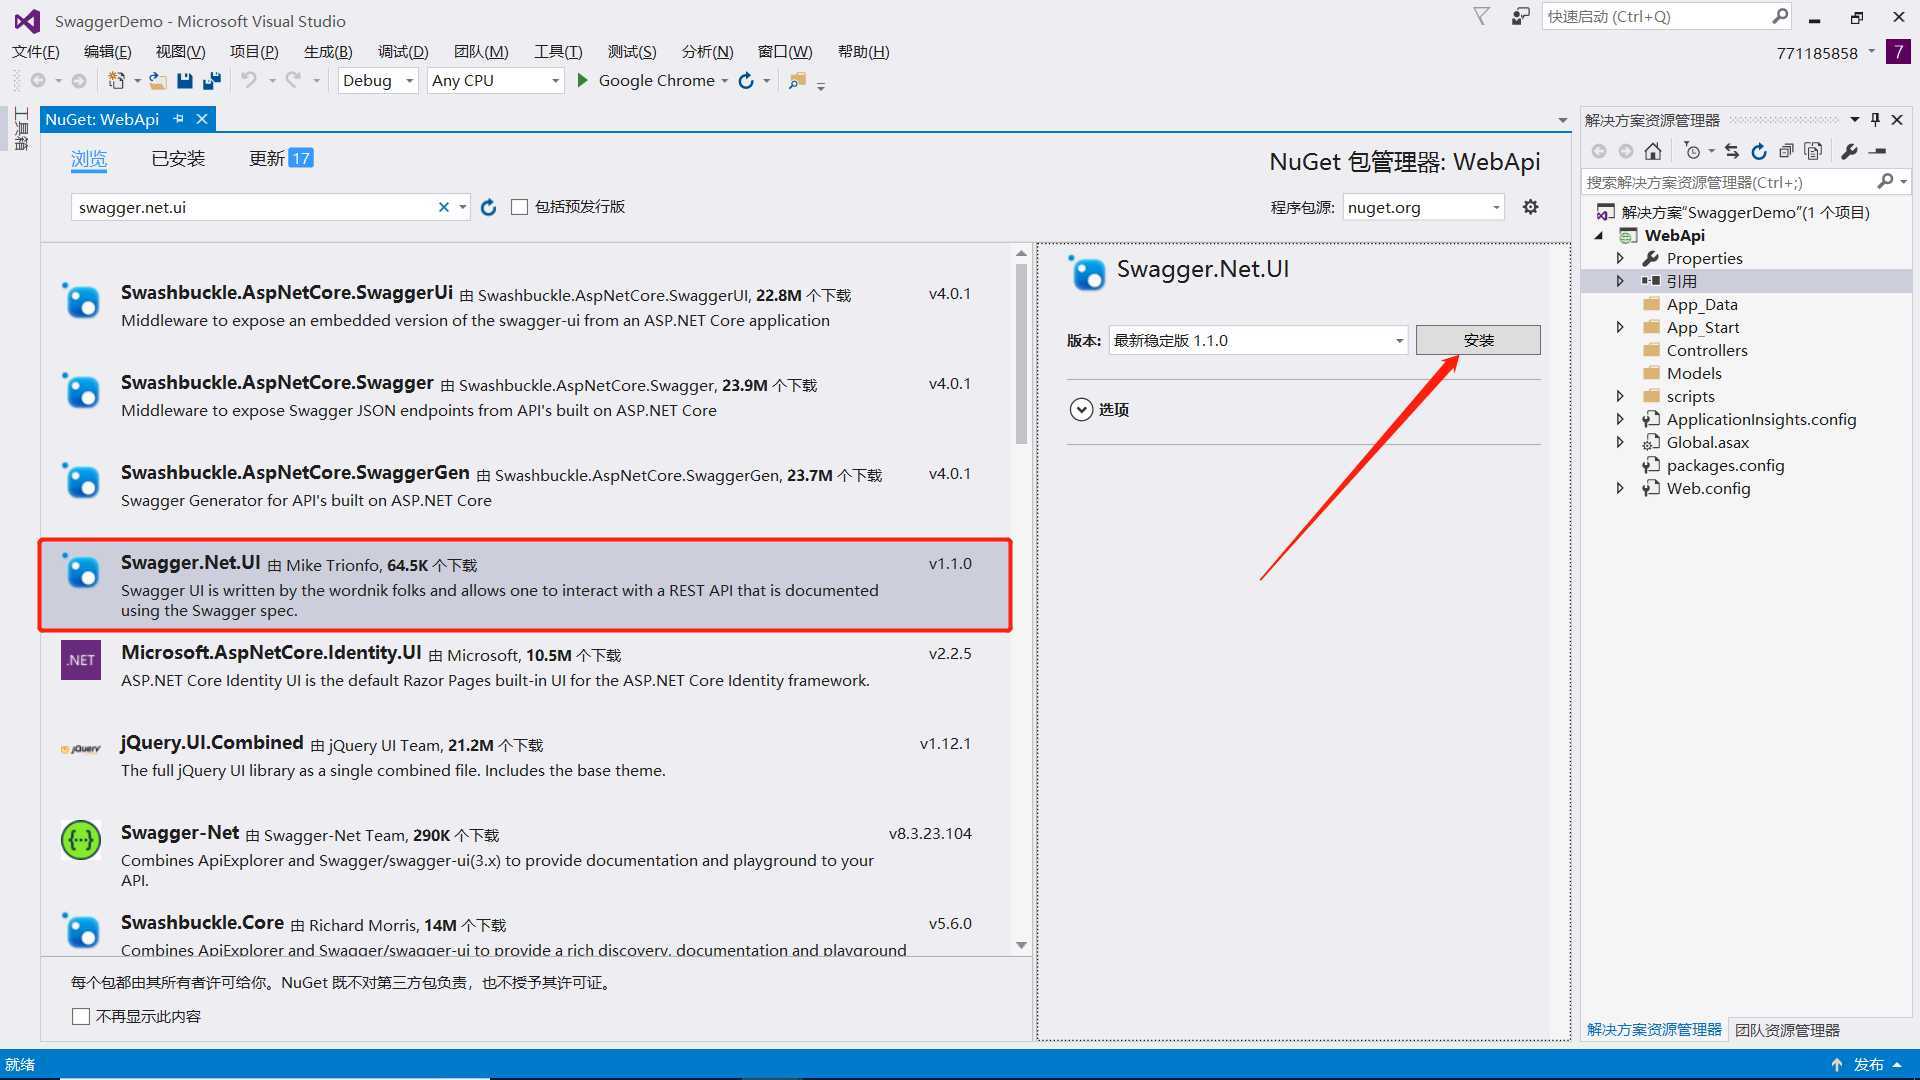Click the Pending Changes Filter clock icon
Screen dimensions: 1920x1080
tap(1692, 151)
